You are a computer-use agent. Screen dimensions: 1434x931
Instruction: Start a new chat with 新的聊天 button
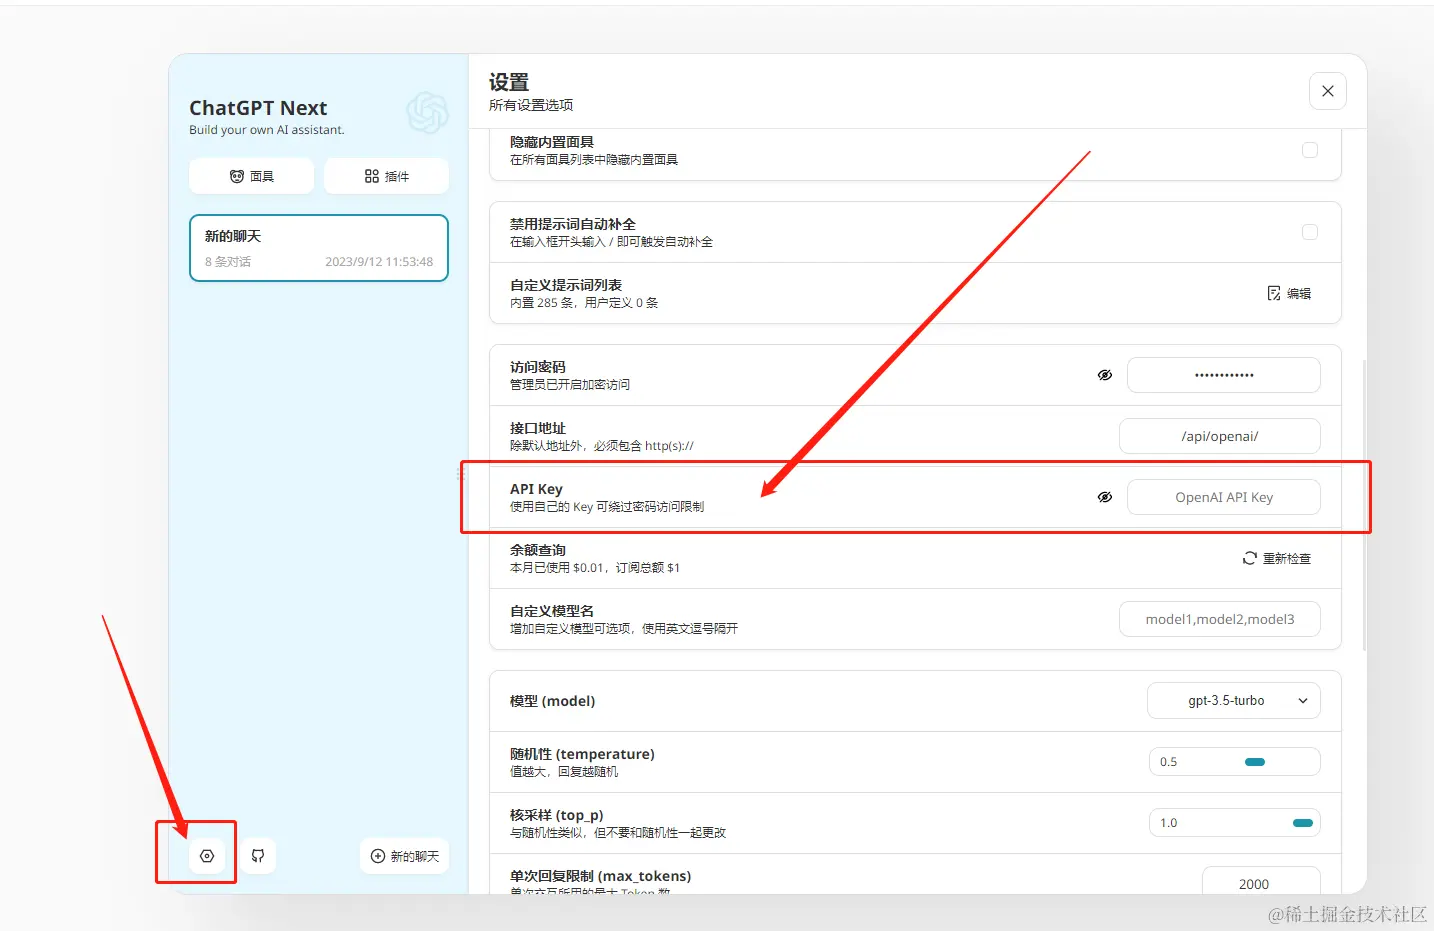click(x=405, y=856)
